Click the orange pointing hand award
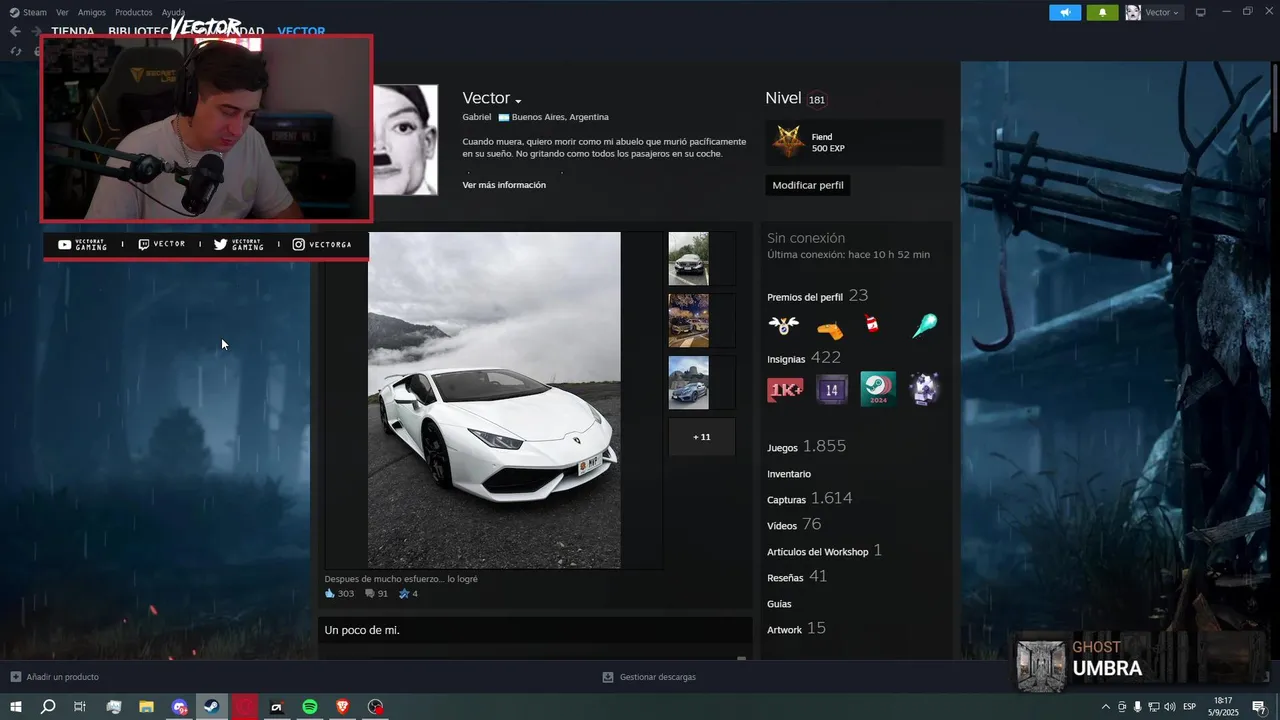1280x720 pixels. click(830, 329)
